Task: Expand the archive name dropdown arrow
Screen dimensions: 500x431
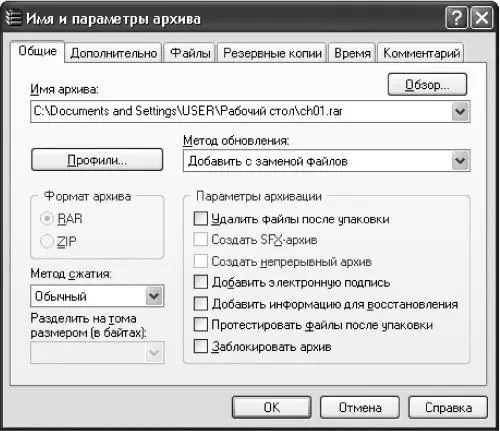Action: point(460,111)
